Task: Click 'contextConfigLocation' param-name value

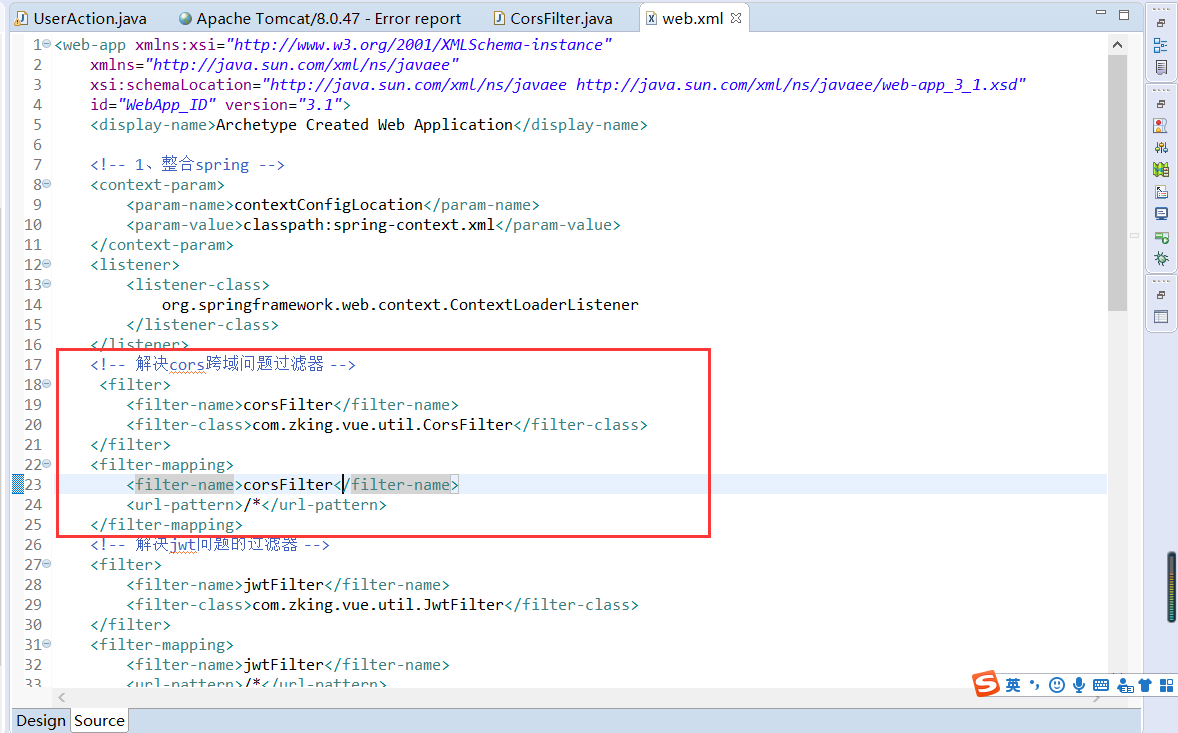Action: point(329,204)
